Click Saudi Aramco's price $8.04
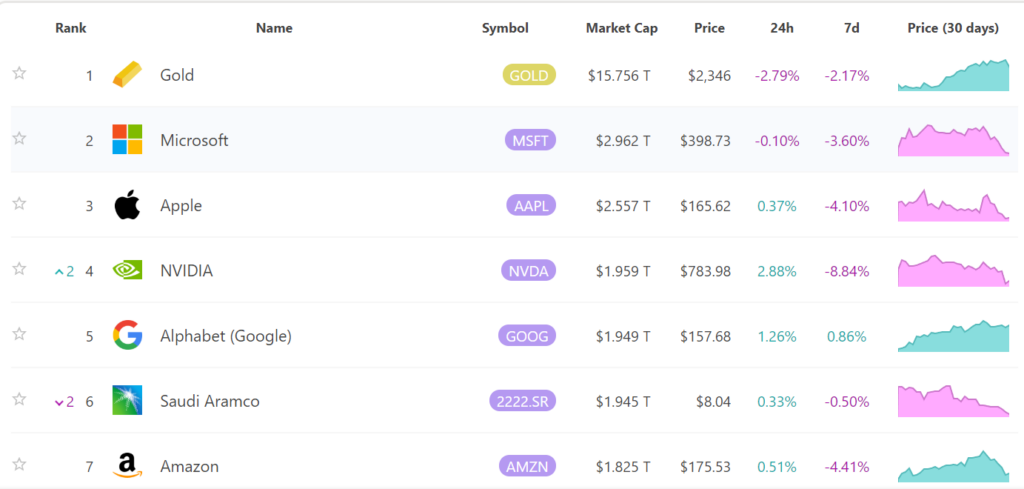This screenshot has width=1024, height=489. point(713,402)
